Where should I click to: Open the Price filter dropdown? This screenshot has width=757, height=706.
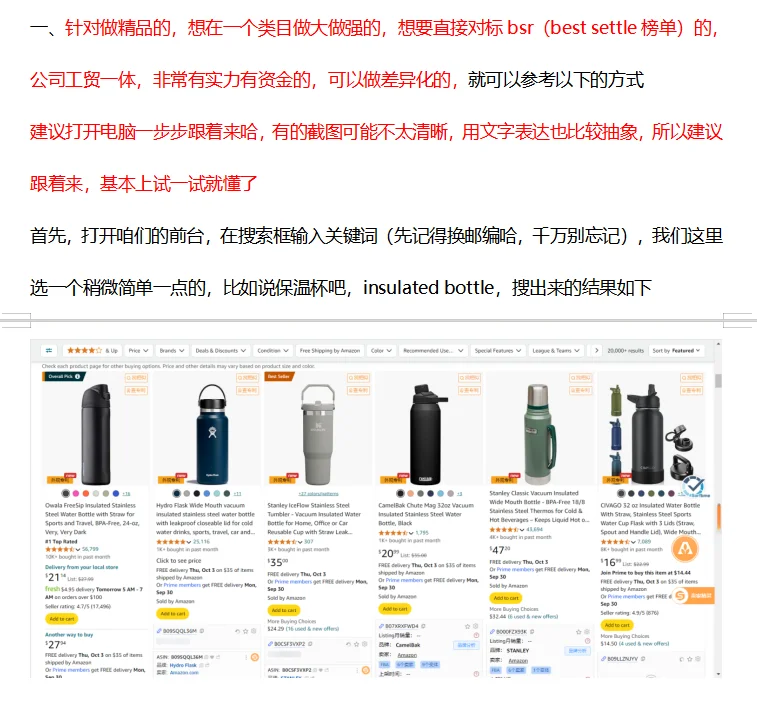(139, 351)
